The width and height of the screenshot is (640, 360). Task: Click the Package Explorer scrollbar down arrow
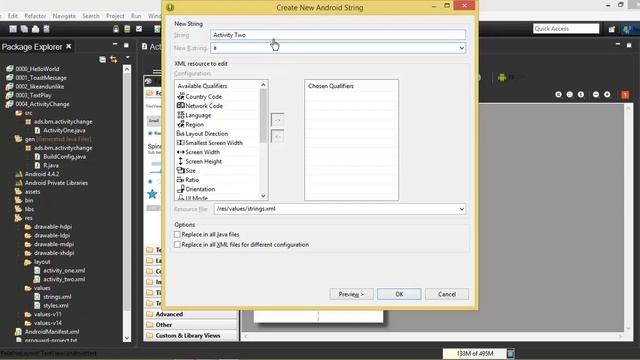(x=127, y=338)
